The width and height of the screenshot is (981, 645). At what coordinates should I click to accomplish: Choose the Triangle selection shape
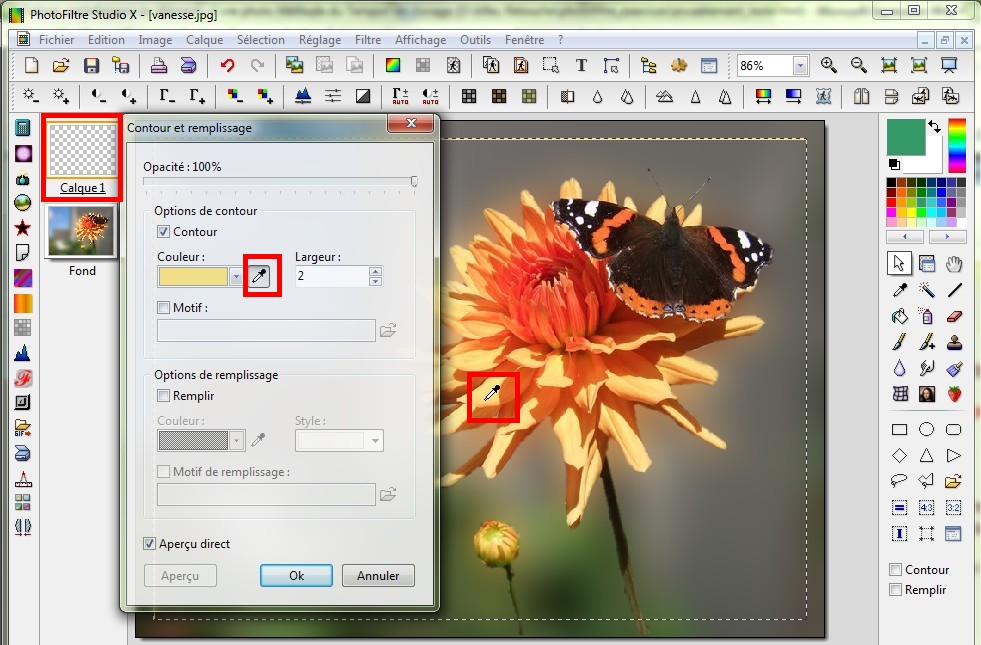(927, 455)
